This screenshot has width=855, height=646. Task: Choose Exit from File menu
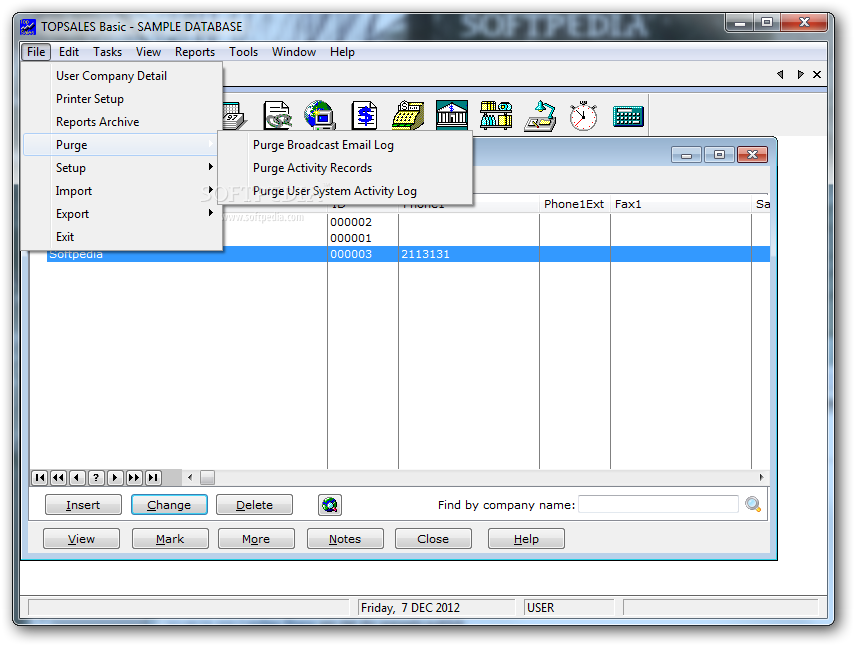click(x=122, y=237)
